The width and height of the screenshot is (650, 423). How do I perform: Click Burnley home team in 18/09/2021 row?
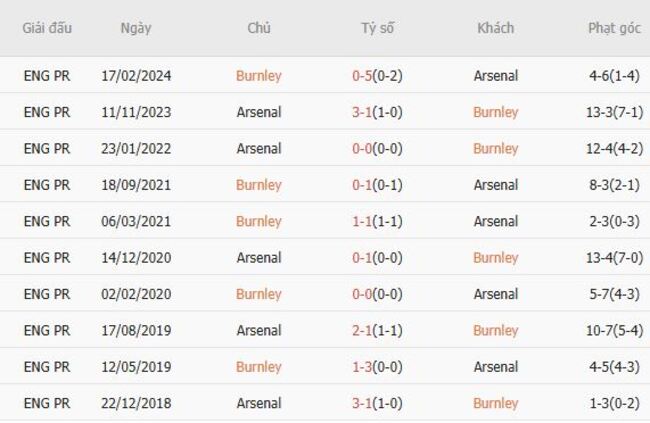(259, 185)
